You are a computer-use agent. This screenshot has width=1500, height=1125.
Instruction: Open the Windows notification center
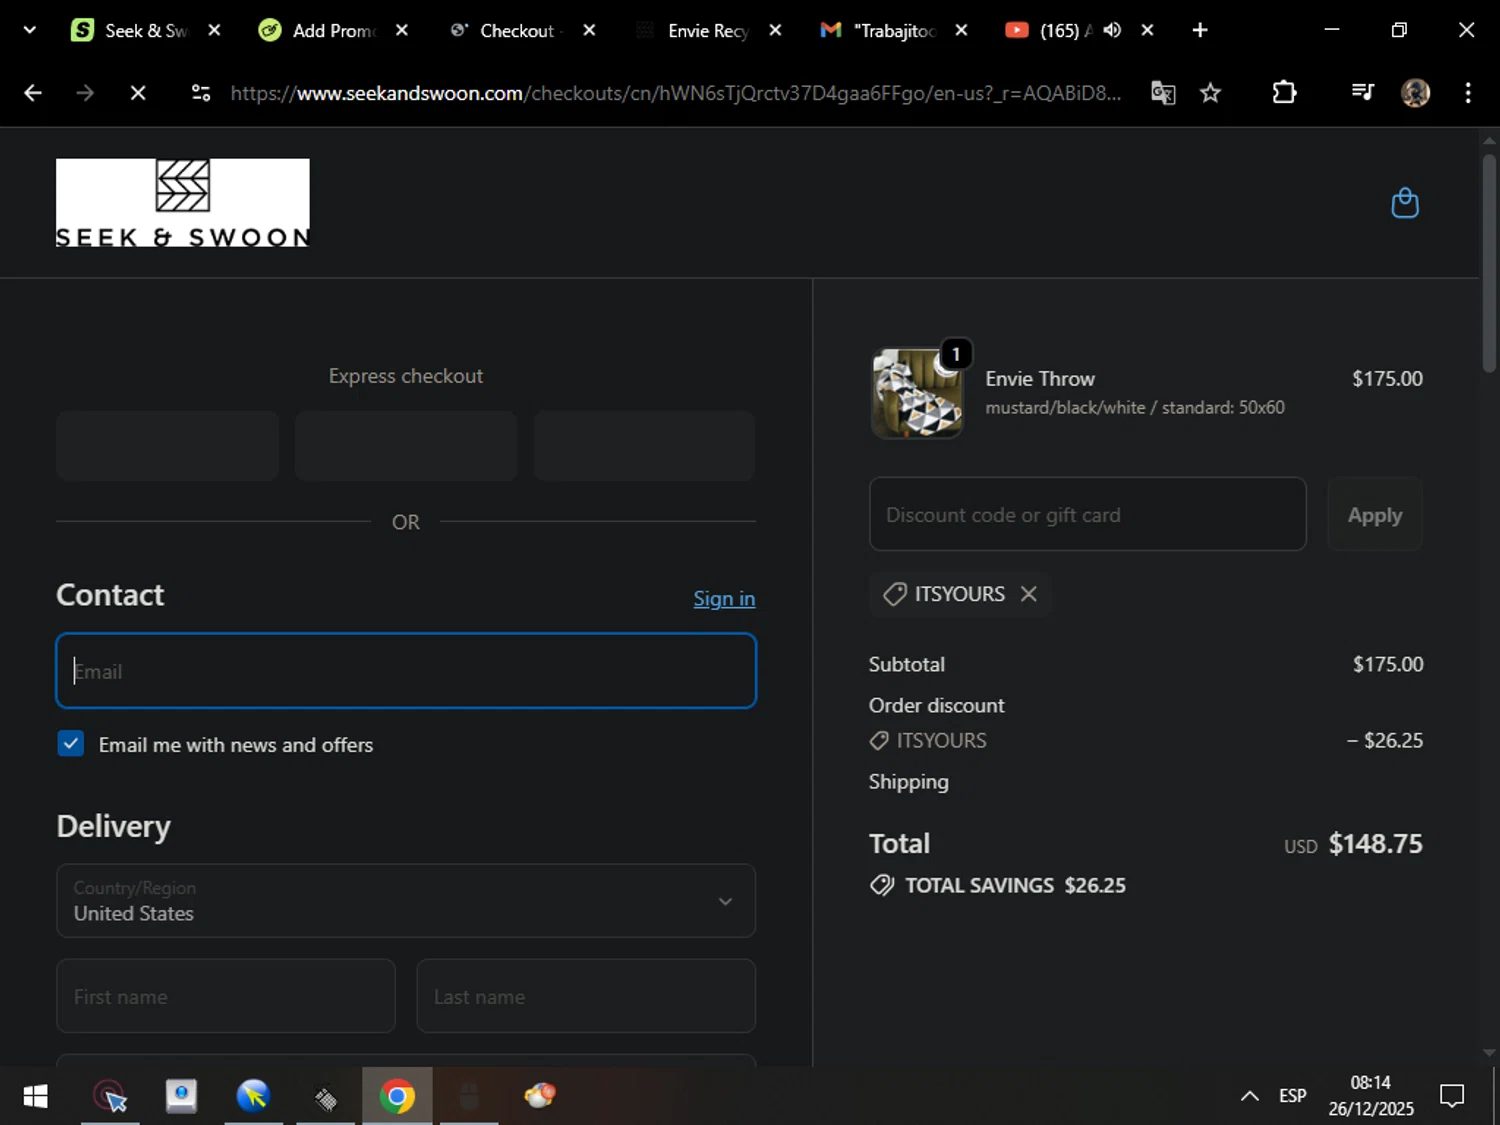pos(1452,1096)
